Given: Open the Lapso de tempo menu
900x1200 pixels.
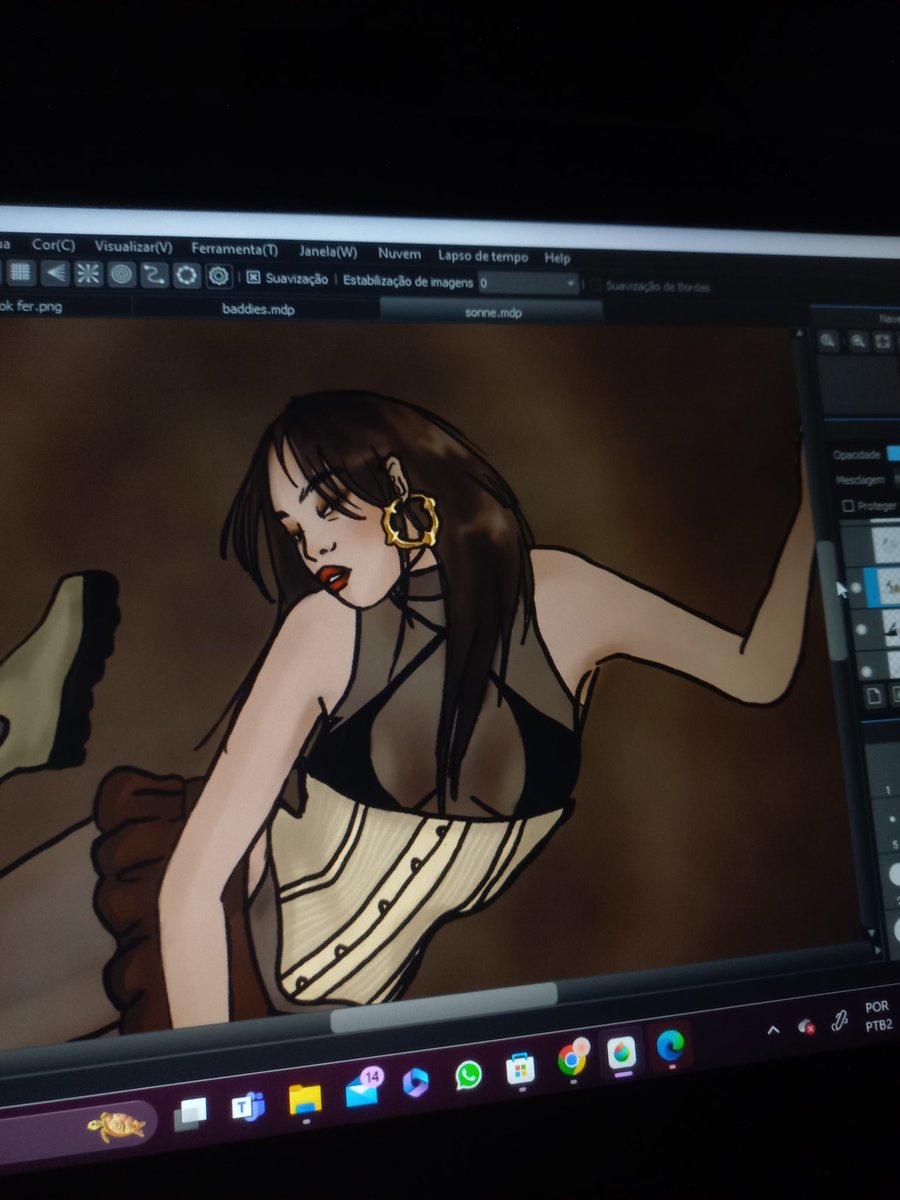Looking at the screenshot, I should click(x=482, y=256).
